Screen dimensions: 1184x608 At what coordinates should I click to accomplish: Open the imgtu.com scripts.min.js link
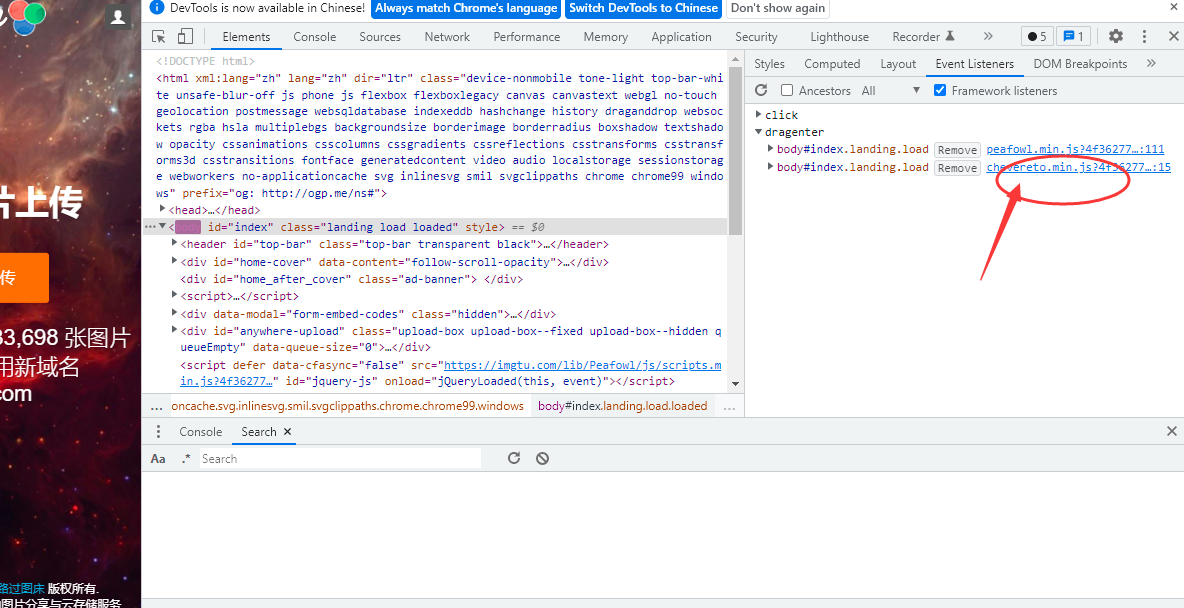point(583,365)
